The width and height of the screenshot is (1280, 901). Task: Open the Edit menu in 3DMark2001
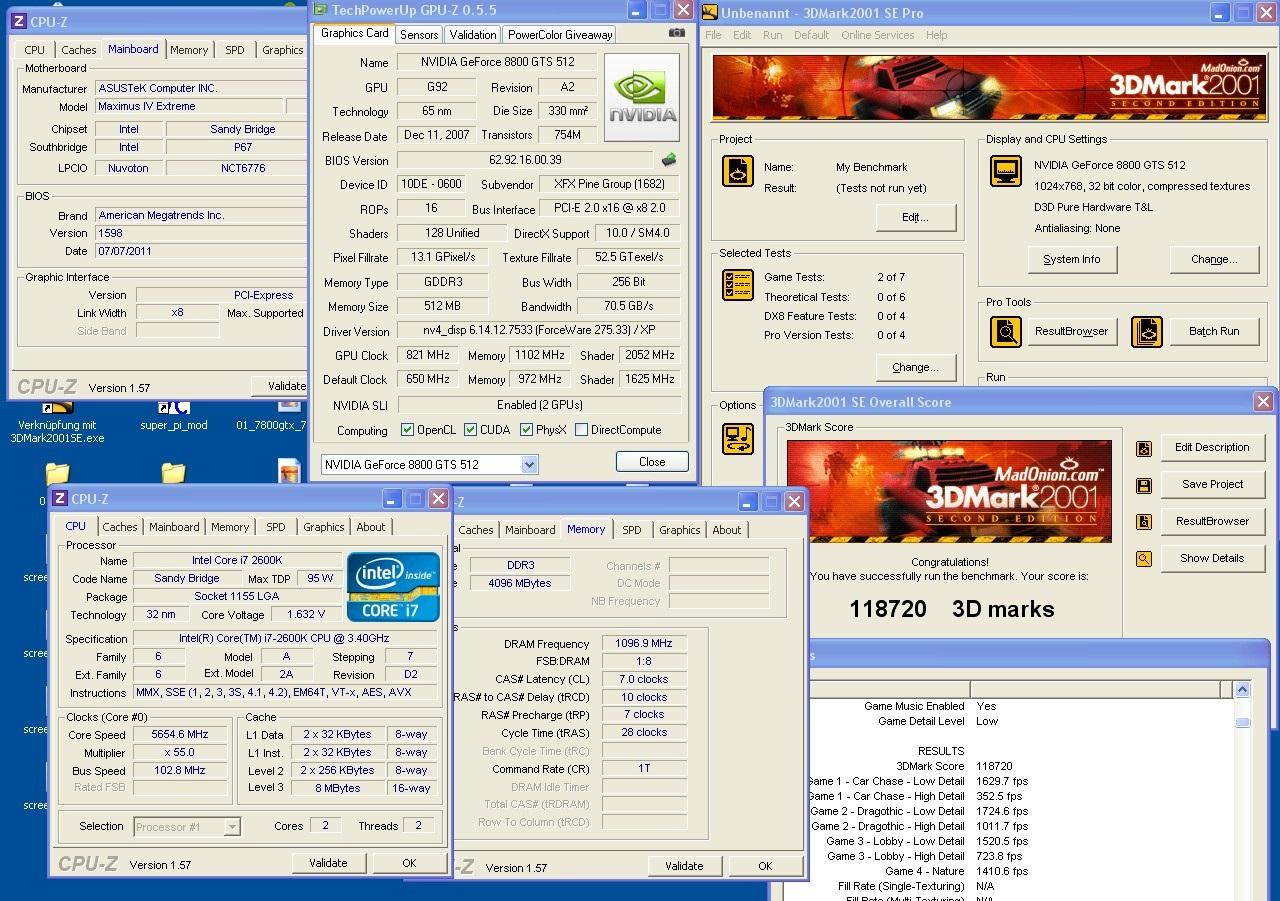click(742, 35)
